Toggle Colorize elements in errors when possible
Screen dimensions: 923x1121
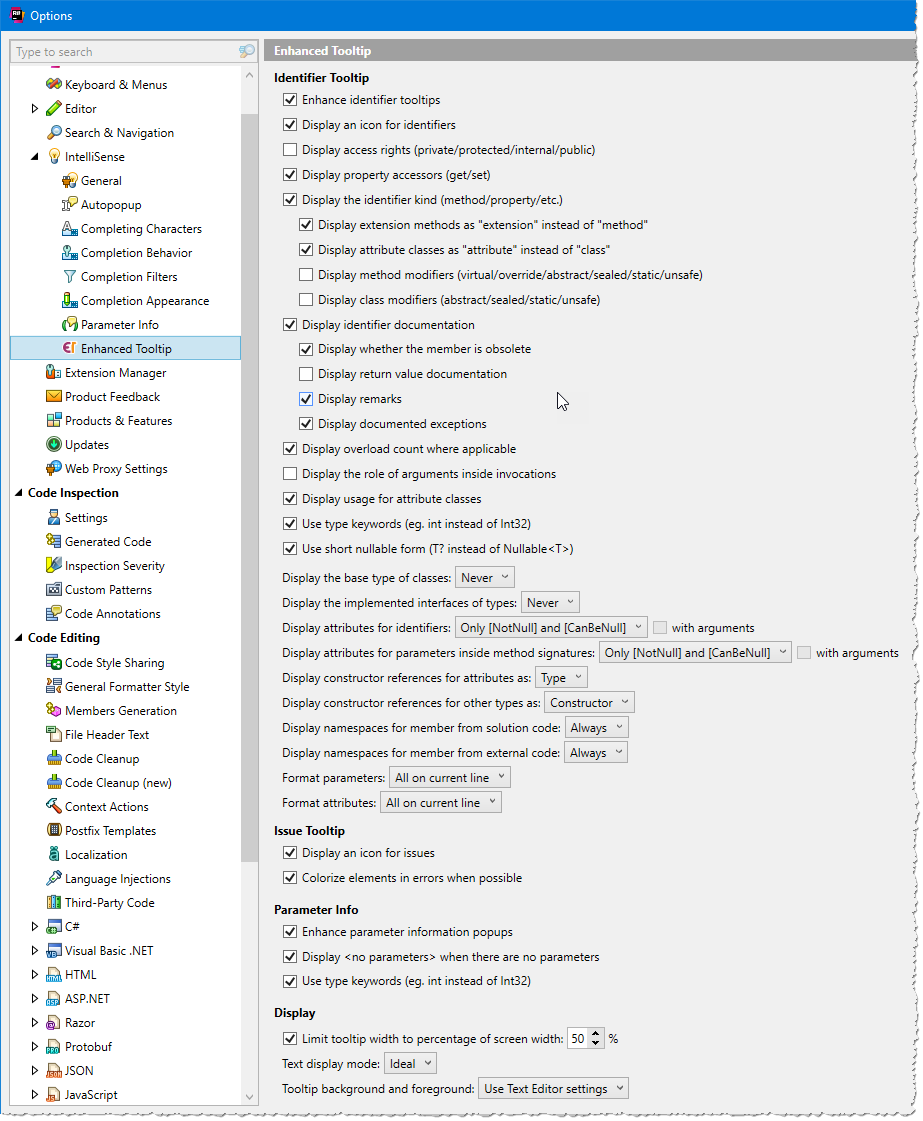click(290, 878)
